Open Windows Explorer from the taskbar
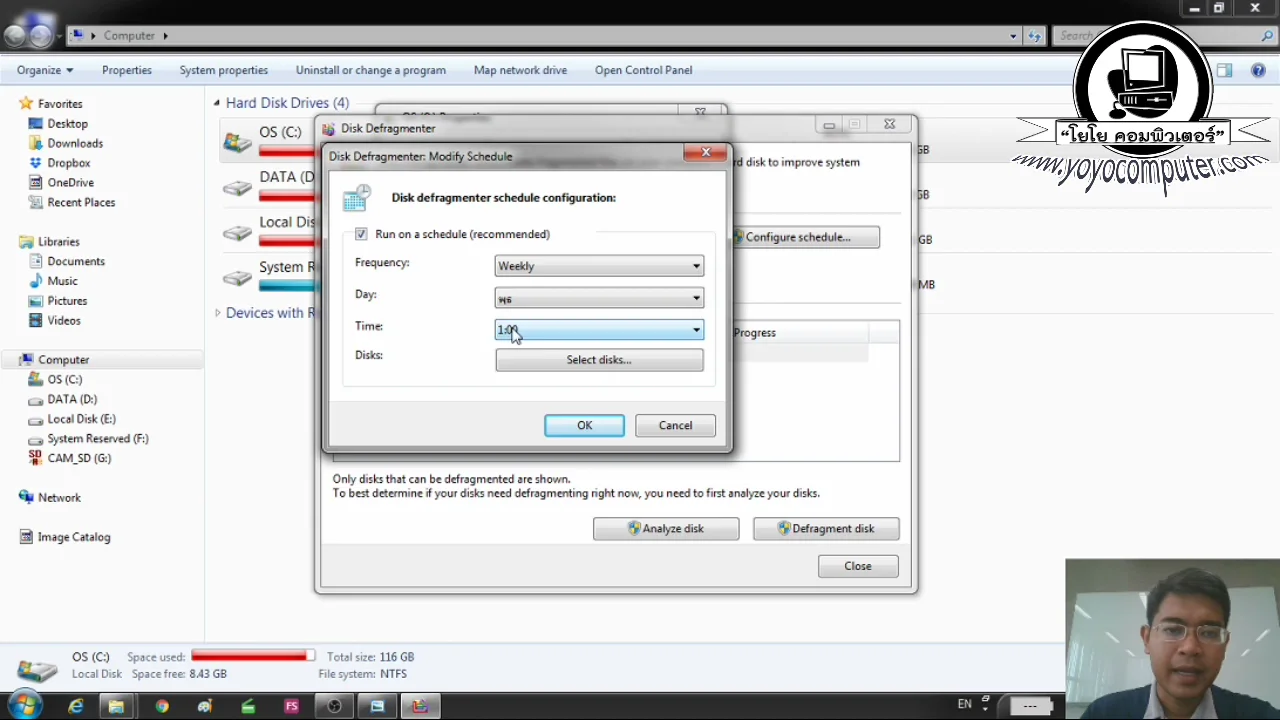The width and height of the screenshot is (1280, 720). click(116, 706)
